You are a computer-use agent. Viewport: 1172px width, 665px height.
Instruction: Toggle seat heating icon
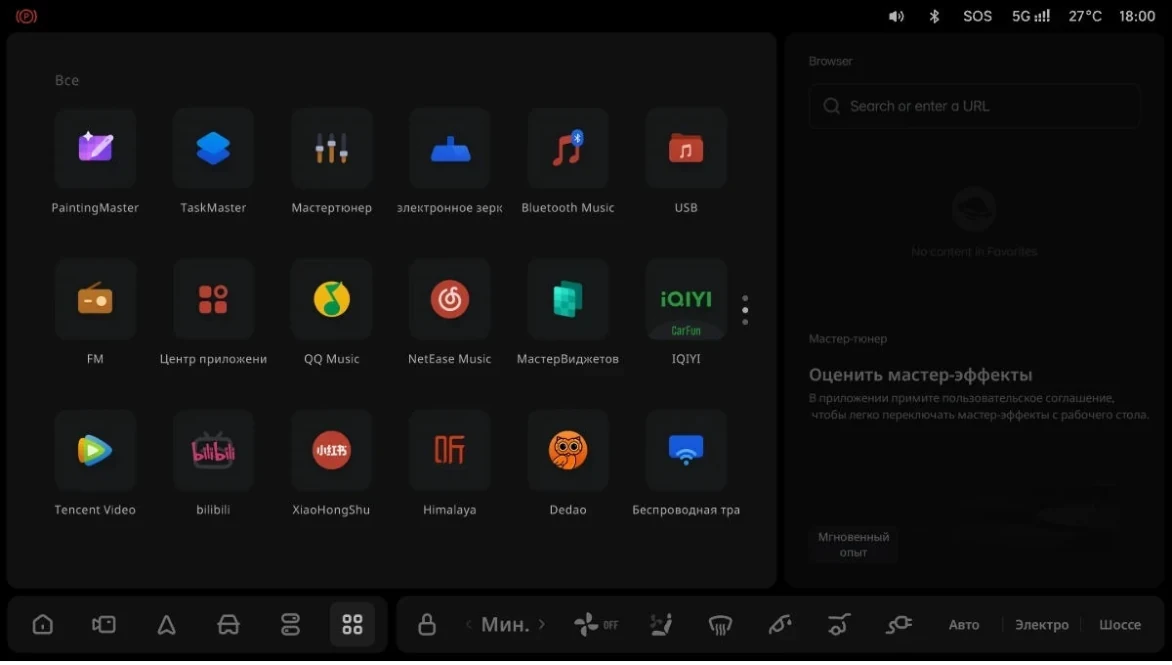(x=660, y=624)
